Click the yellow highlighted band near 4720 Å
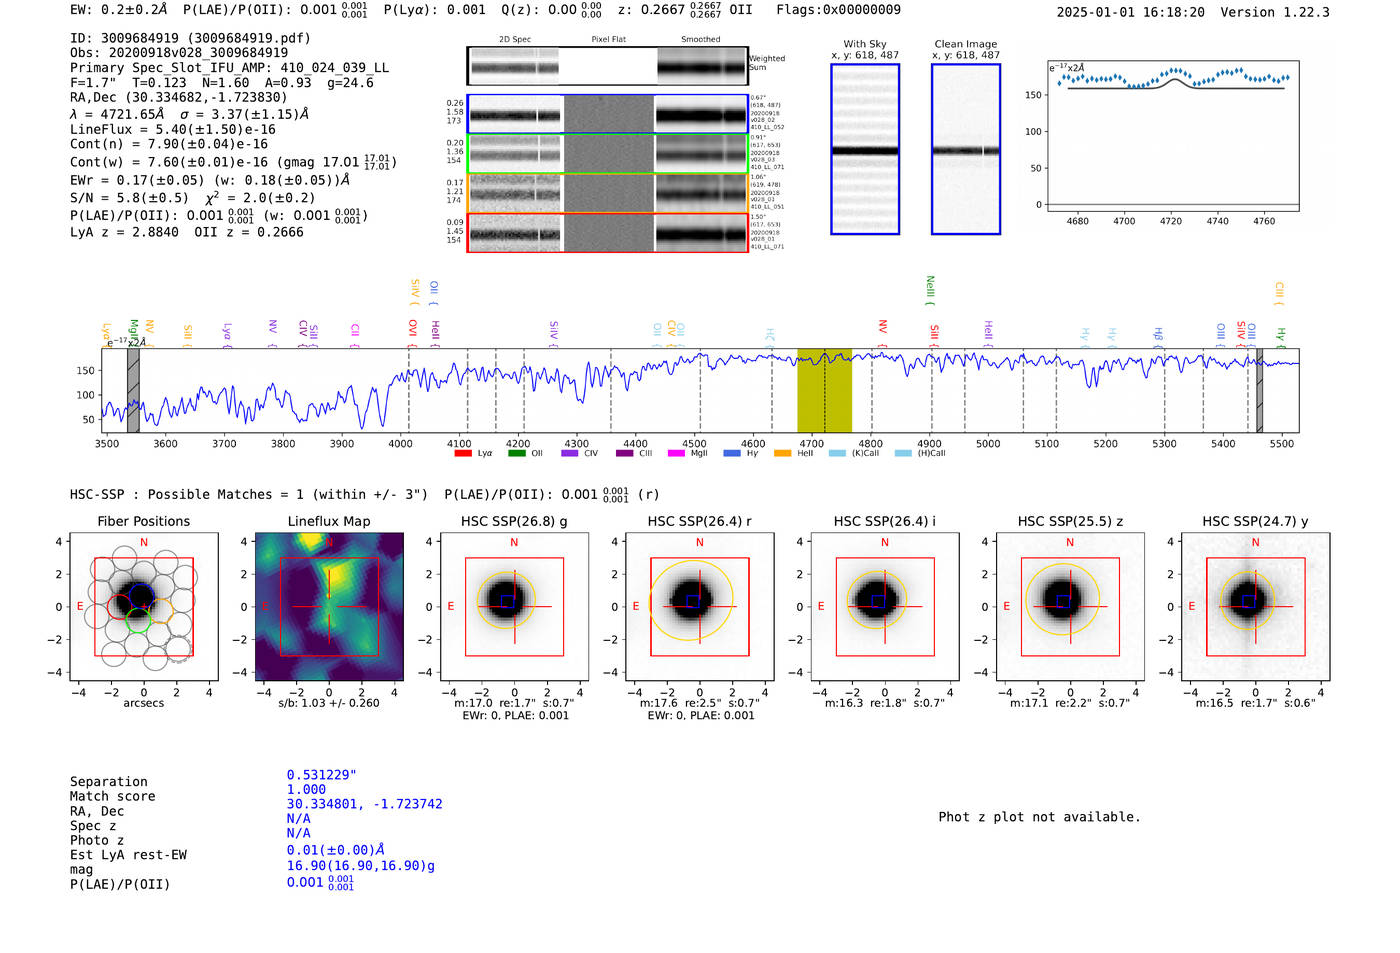Image resolution: width=1400 pixels, height=953 pixels. [x=824, y=390]
